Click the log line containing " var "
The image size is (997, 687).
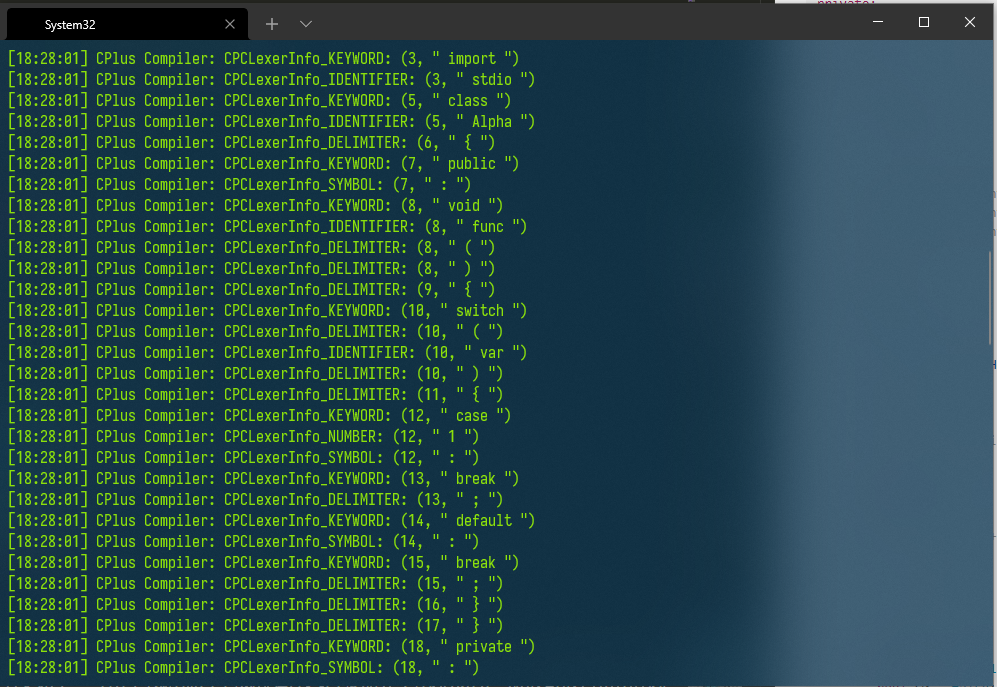coord(268,352)
